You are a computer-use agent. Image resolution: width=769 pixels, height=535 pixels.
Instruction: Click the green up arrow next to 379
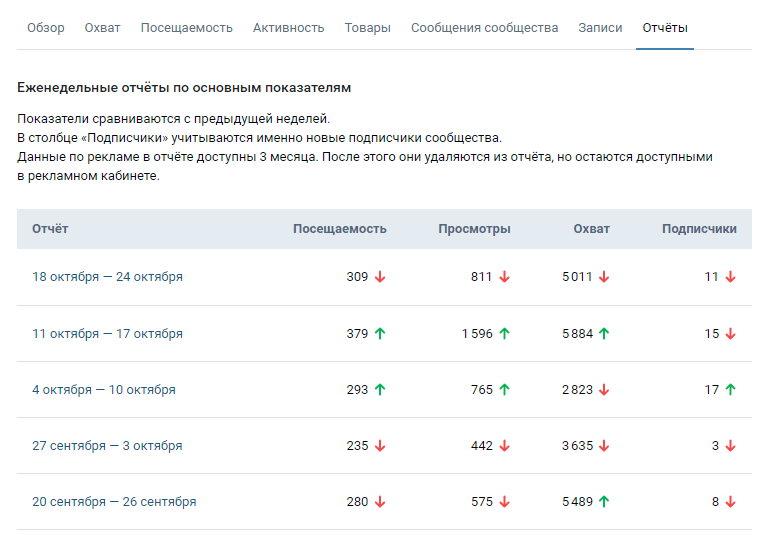[380, 334]
